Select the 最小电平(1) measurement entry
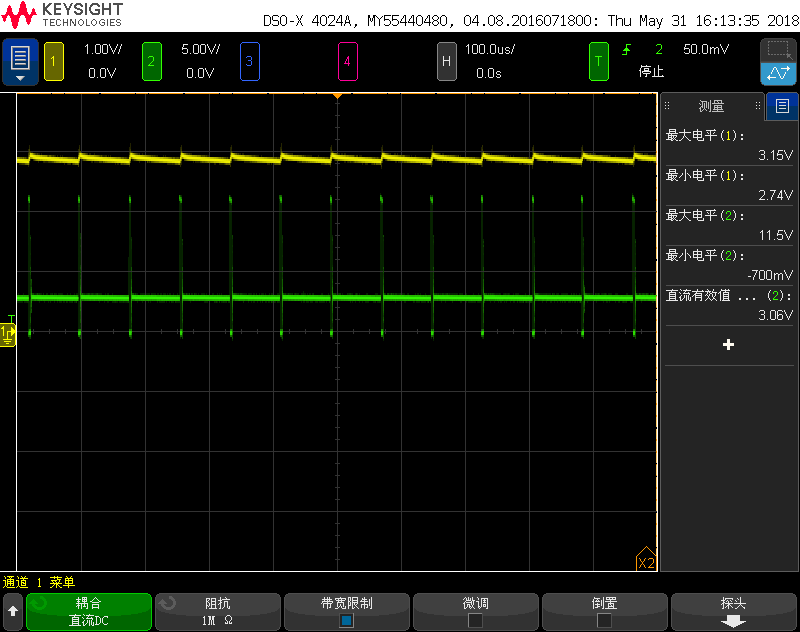800x632 pixels. click(x=729, y=185)
